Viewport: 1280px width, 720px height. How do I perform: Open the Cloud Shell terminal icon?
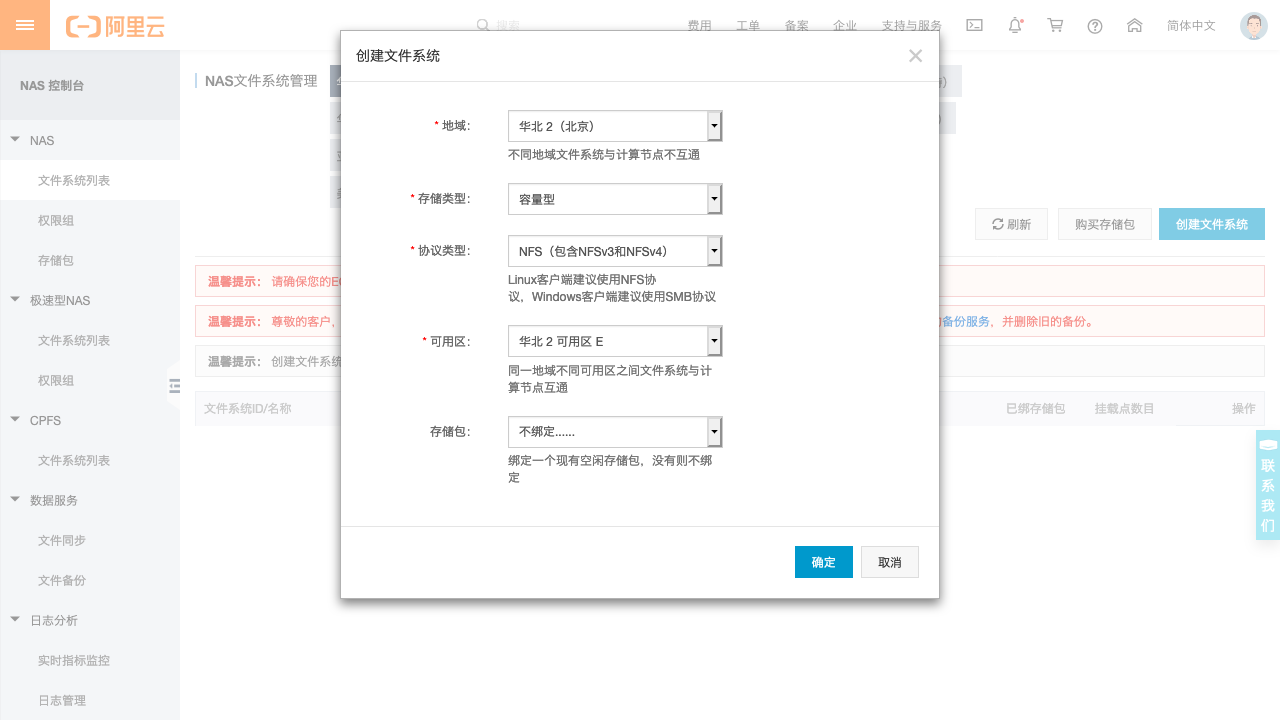point(974,25)
